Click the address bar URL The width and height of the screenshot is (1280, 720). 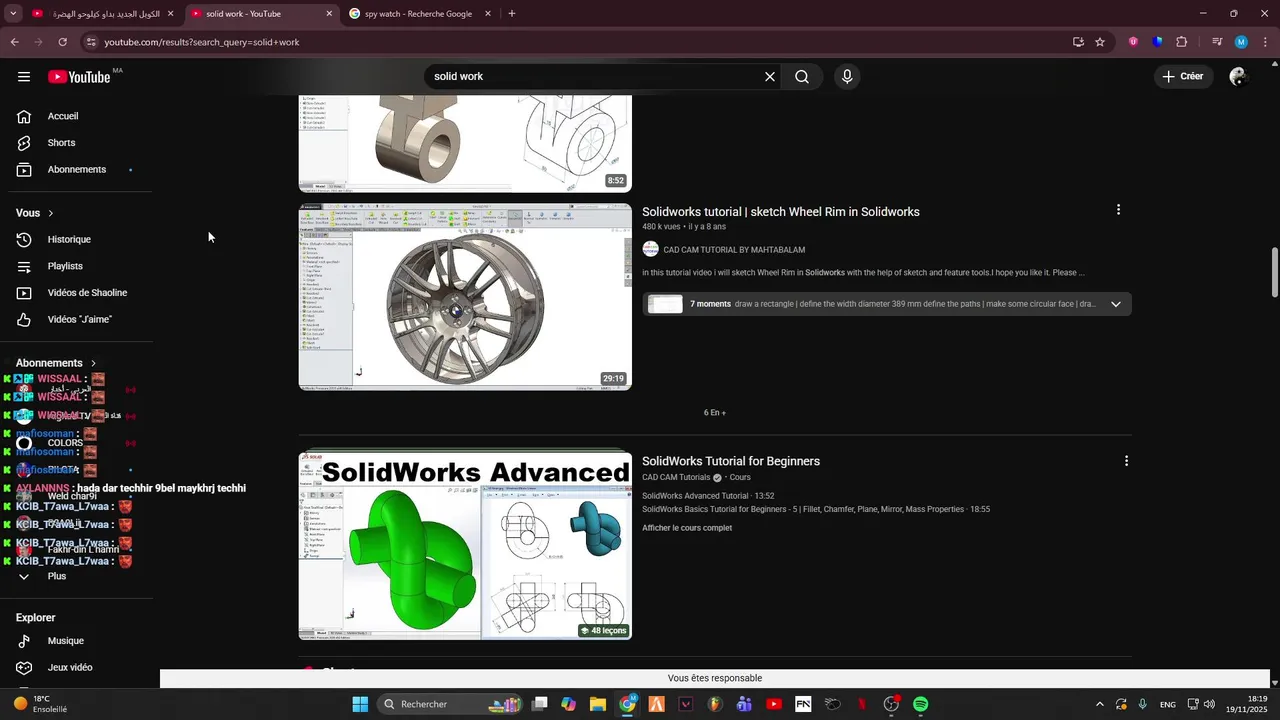tap(202, 42)
